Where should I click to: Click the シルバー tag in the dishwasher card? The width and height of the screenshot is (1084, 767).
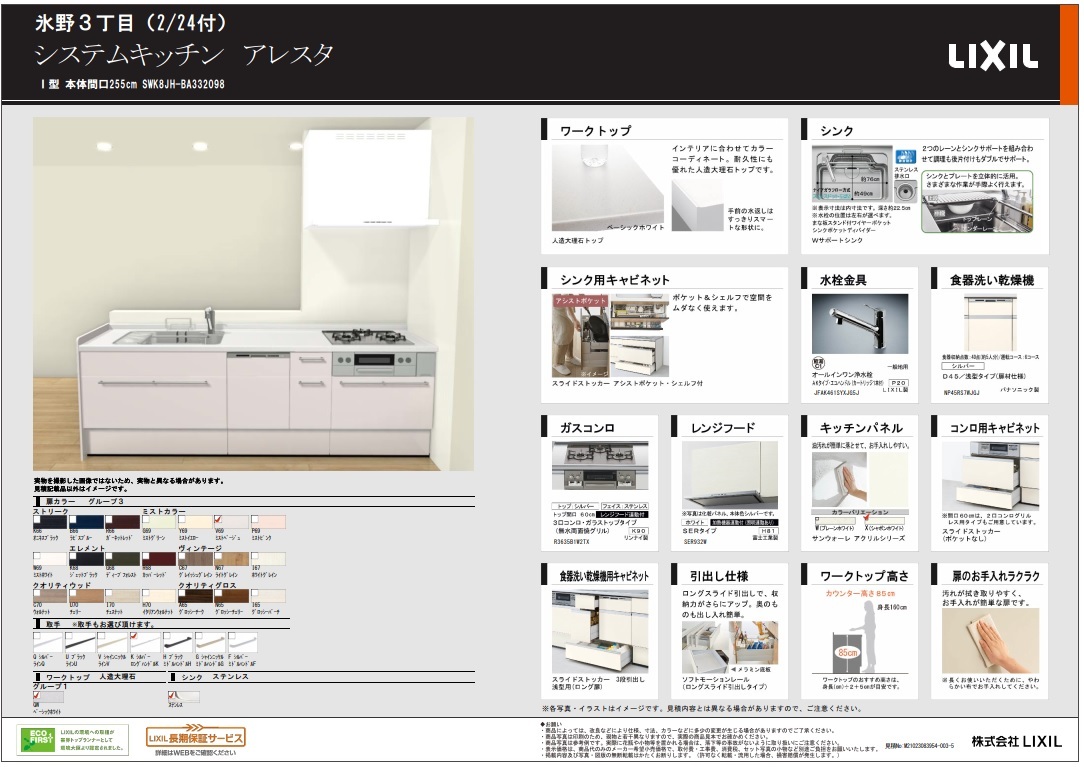point(963,366)
